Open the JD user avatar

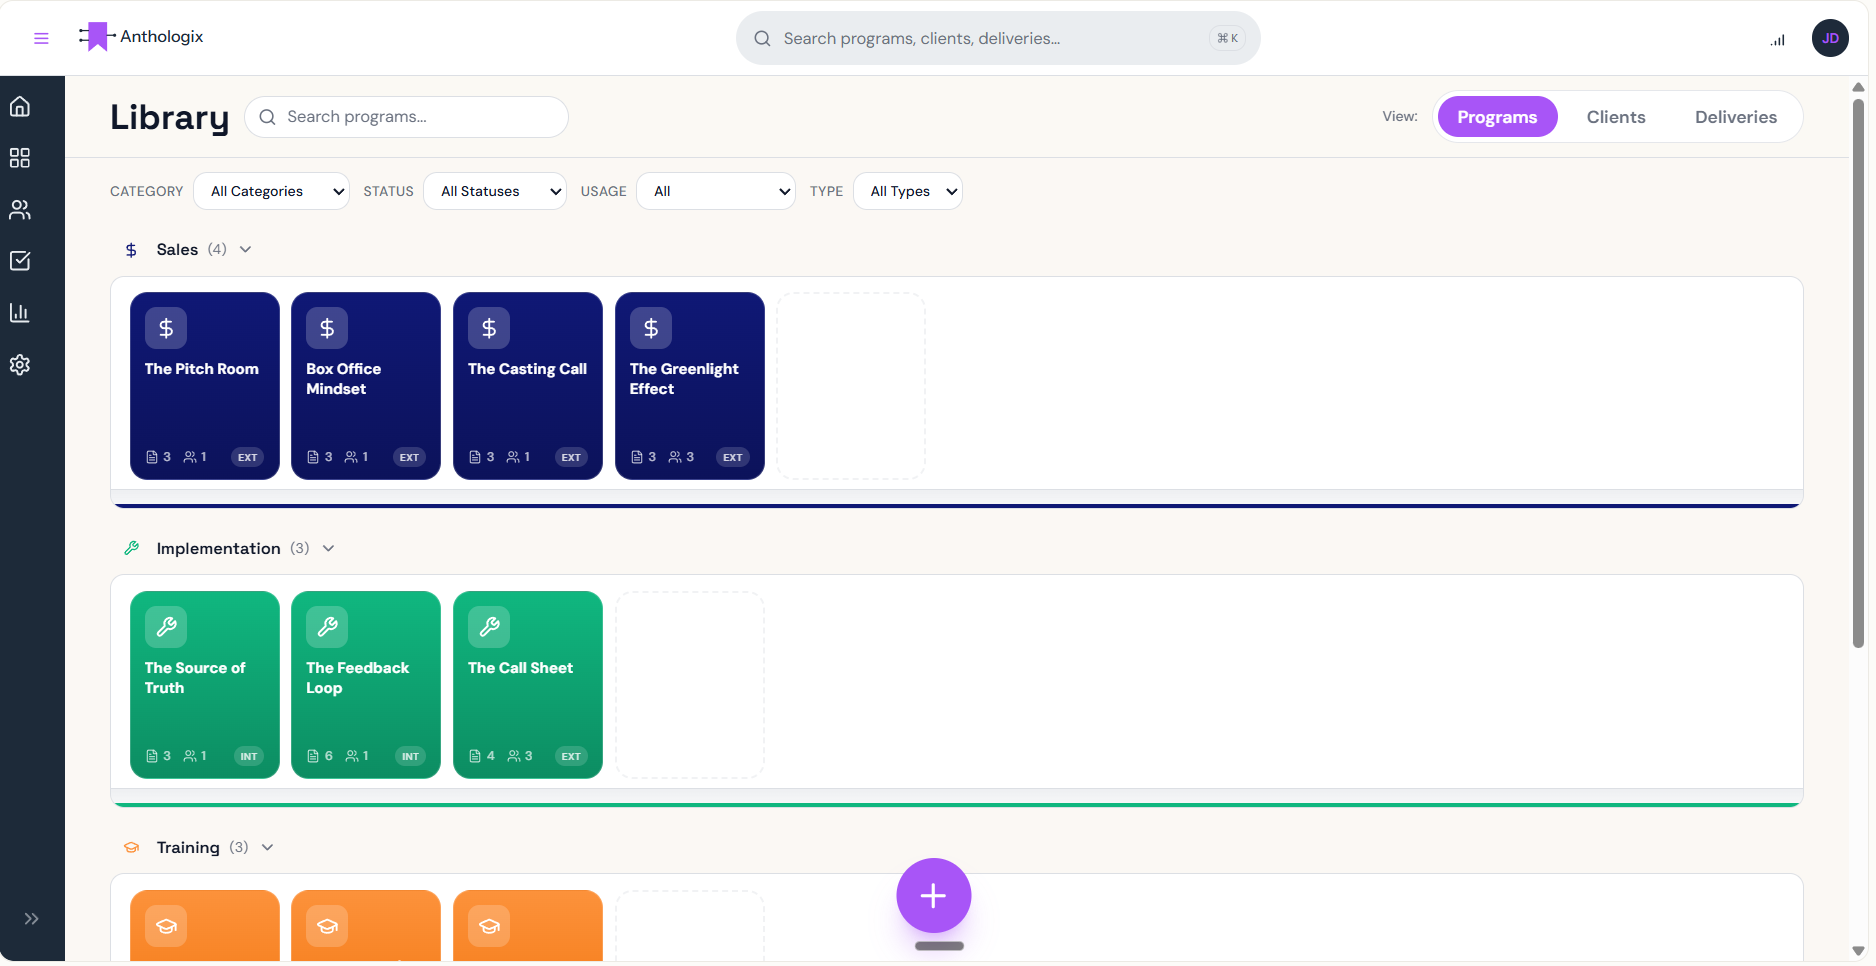tap(1830, 38)
